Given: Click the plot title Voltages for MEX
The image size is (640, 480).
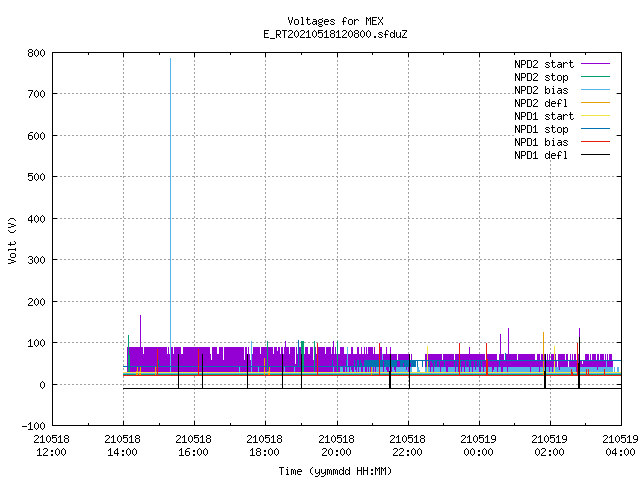Looking at the screenshot, I should coord(335,21).
